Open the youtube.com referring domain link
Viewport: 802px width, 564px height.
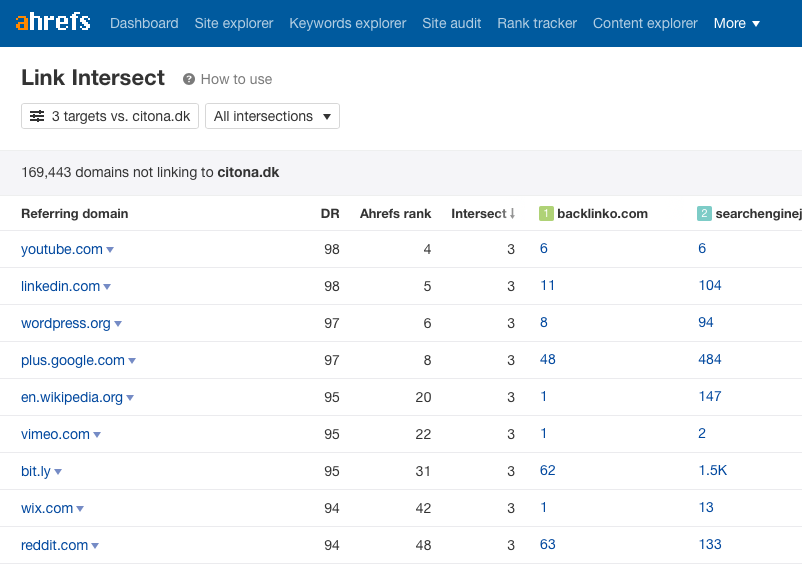click(62, 249)
